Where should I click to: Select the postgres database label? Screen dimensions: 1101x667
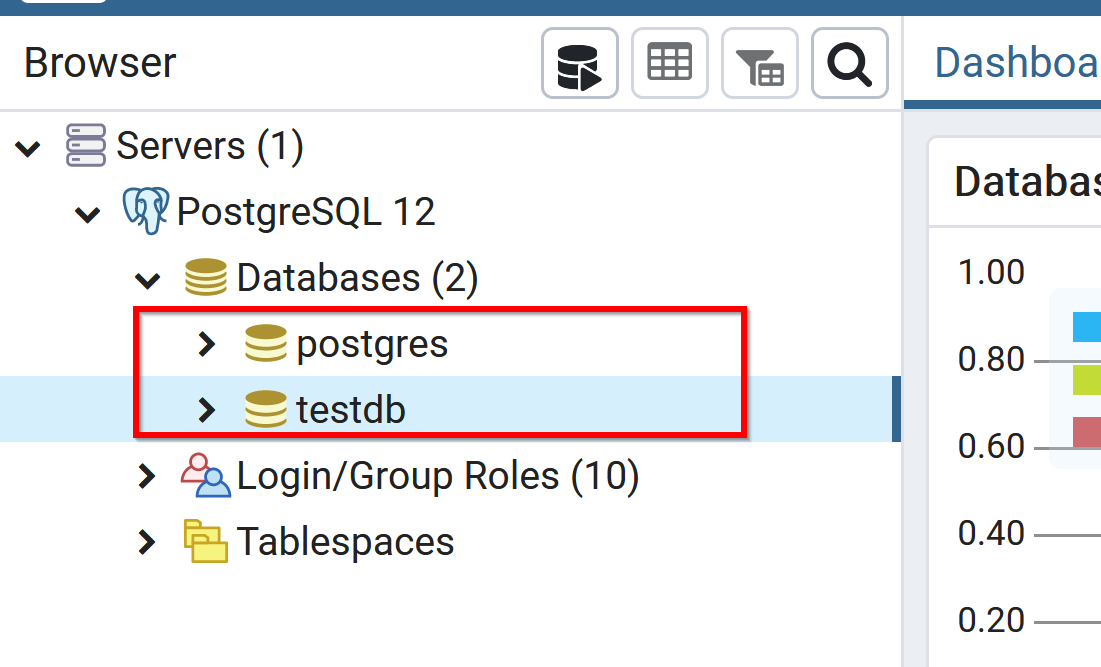click(x=372, y=344)
